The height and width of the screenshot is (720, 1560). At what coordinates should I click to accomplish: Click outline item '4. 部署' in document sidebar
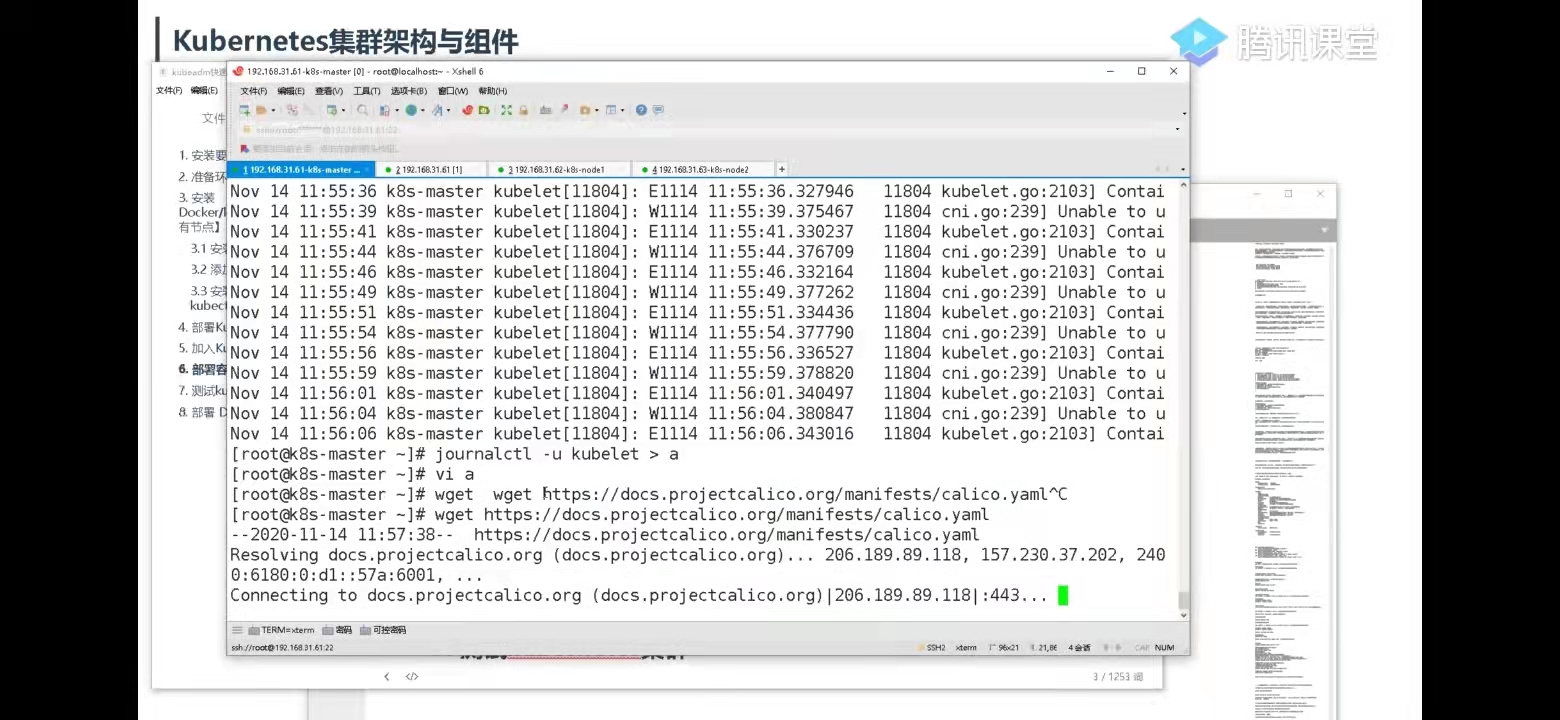point(202,327)
